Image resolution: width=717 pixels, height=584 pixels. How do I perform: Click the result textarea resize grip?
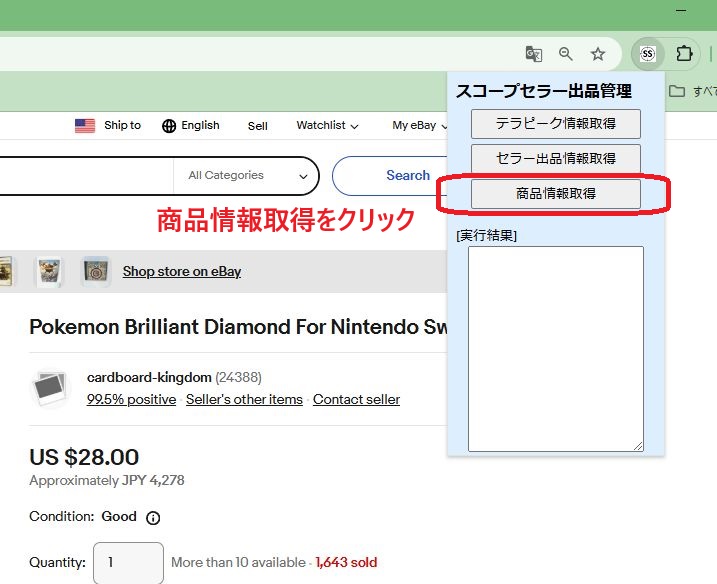pos(638,446)
